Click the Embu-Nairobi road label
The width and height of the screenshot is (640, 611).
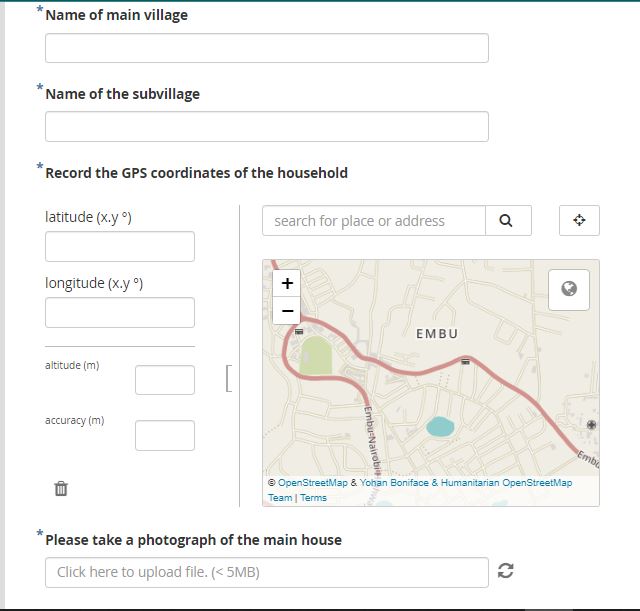pos(373,441)
